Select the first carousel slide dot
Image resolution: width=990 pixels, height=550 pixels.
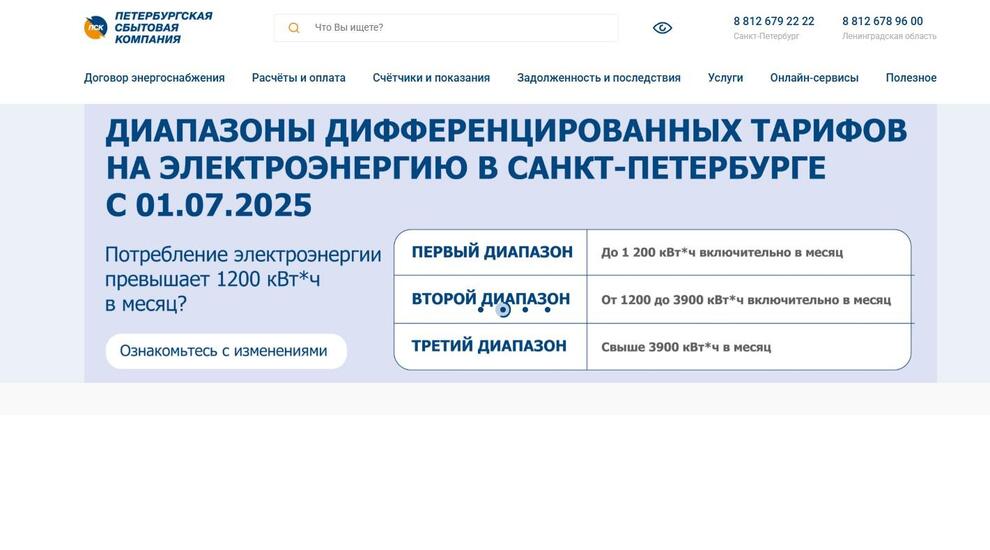point(480,309)
